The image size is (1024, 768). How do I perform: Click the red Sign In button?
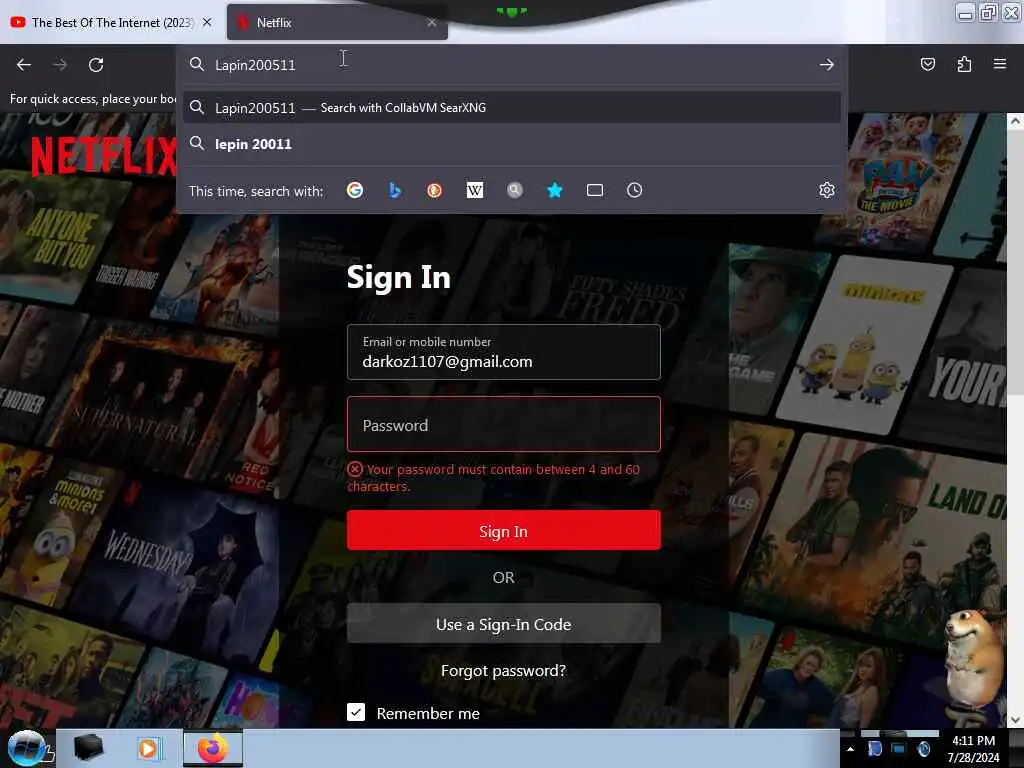504,530
